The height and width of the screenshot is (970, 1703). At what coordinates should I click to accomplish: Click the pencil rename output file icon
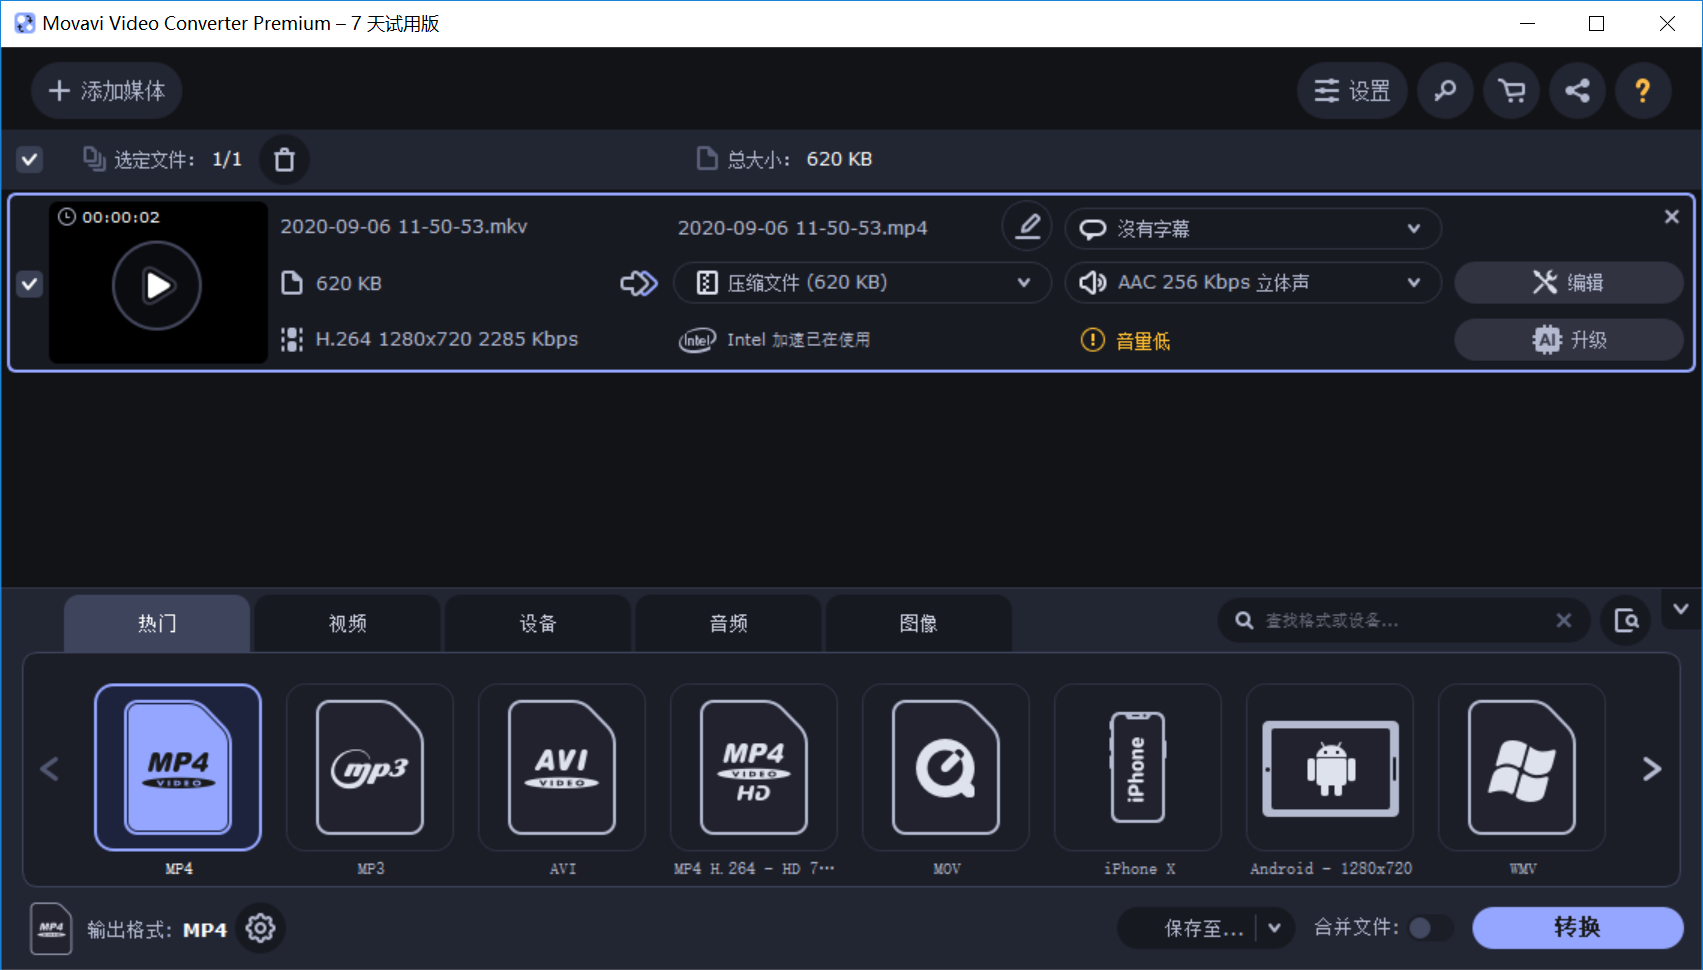pos(1027,227)
